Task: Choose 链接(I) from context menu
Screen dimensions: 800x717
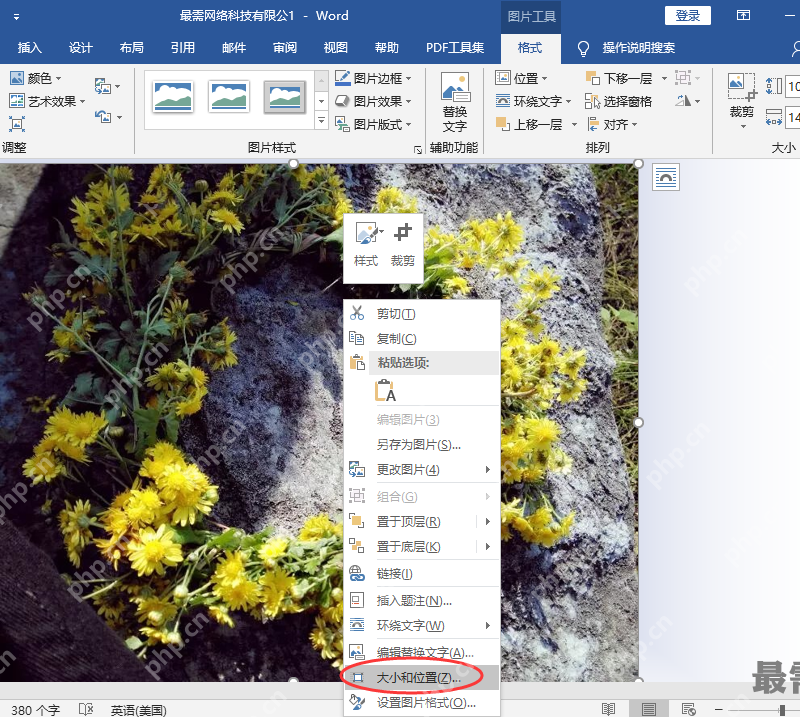Action: click(x=421, y=574)
